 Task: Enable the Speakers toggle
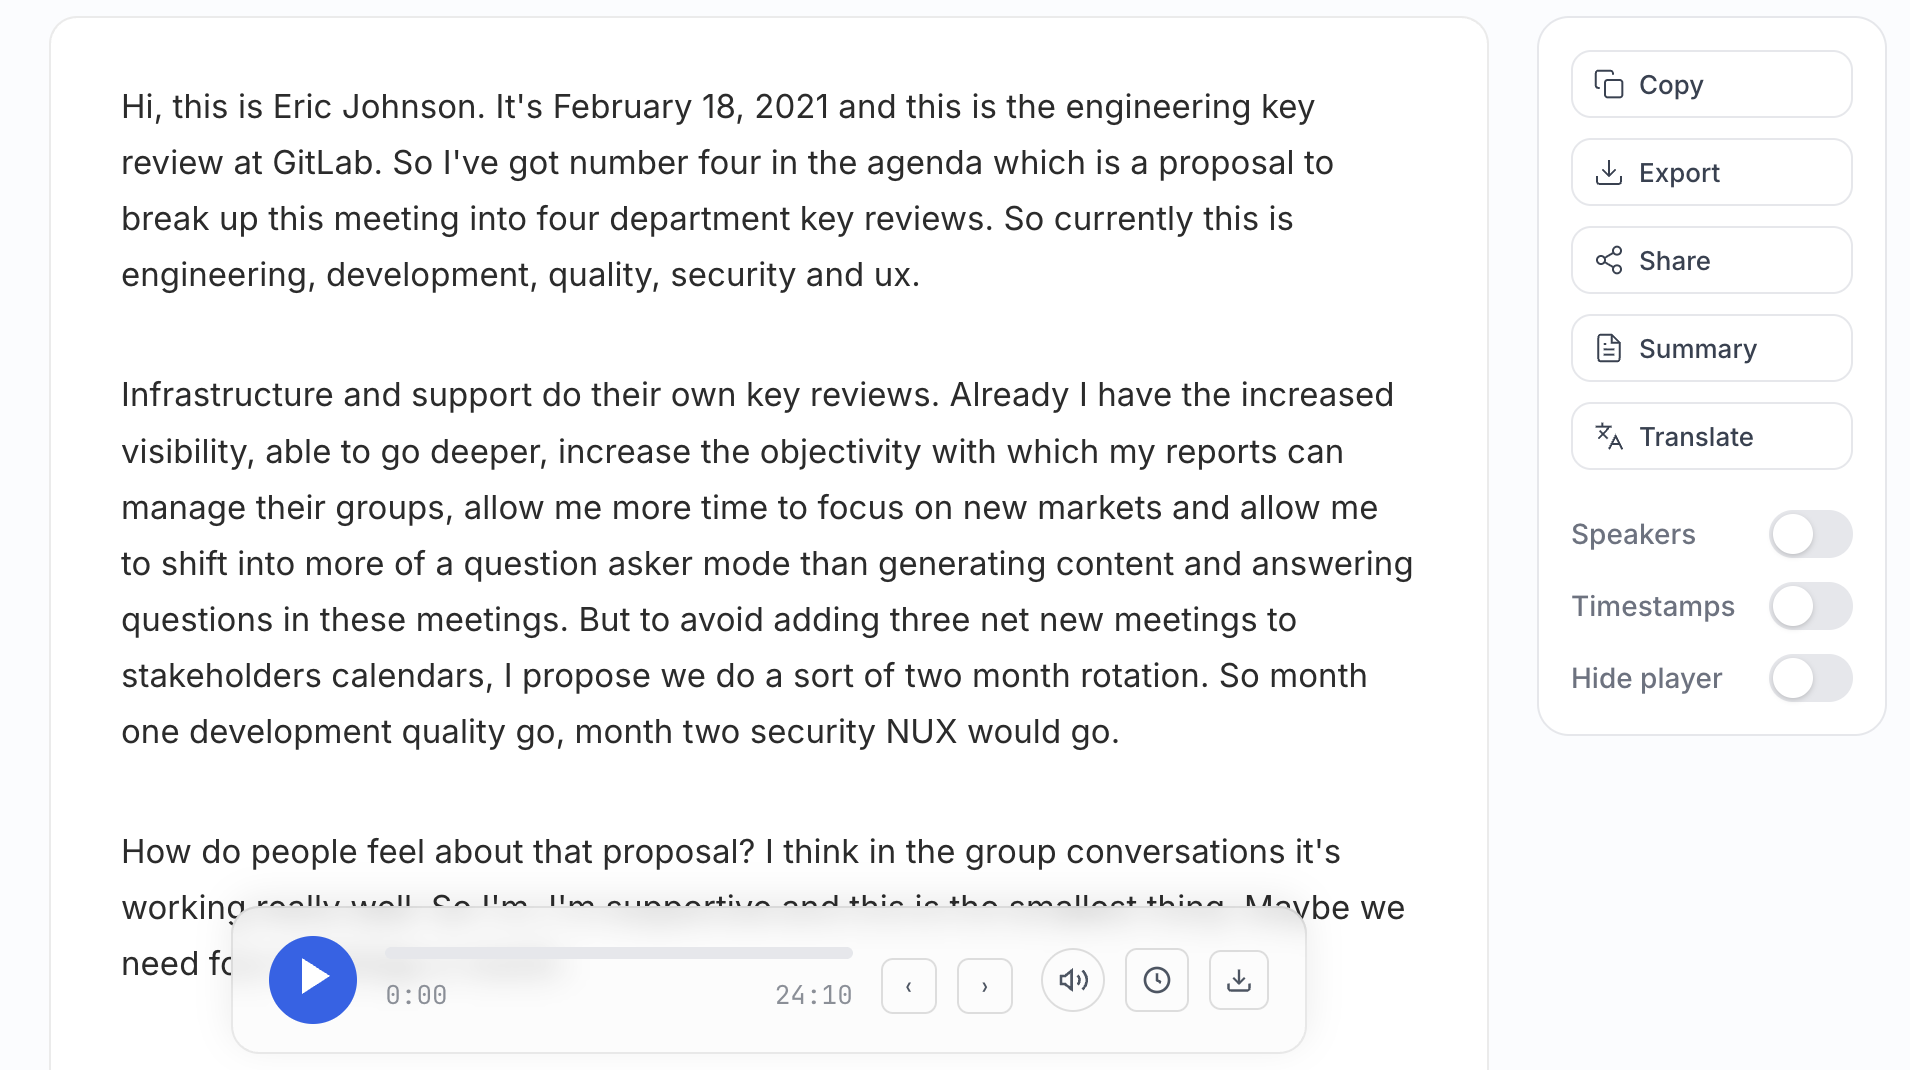click(x=1811, y=534)
